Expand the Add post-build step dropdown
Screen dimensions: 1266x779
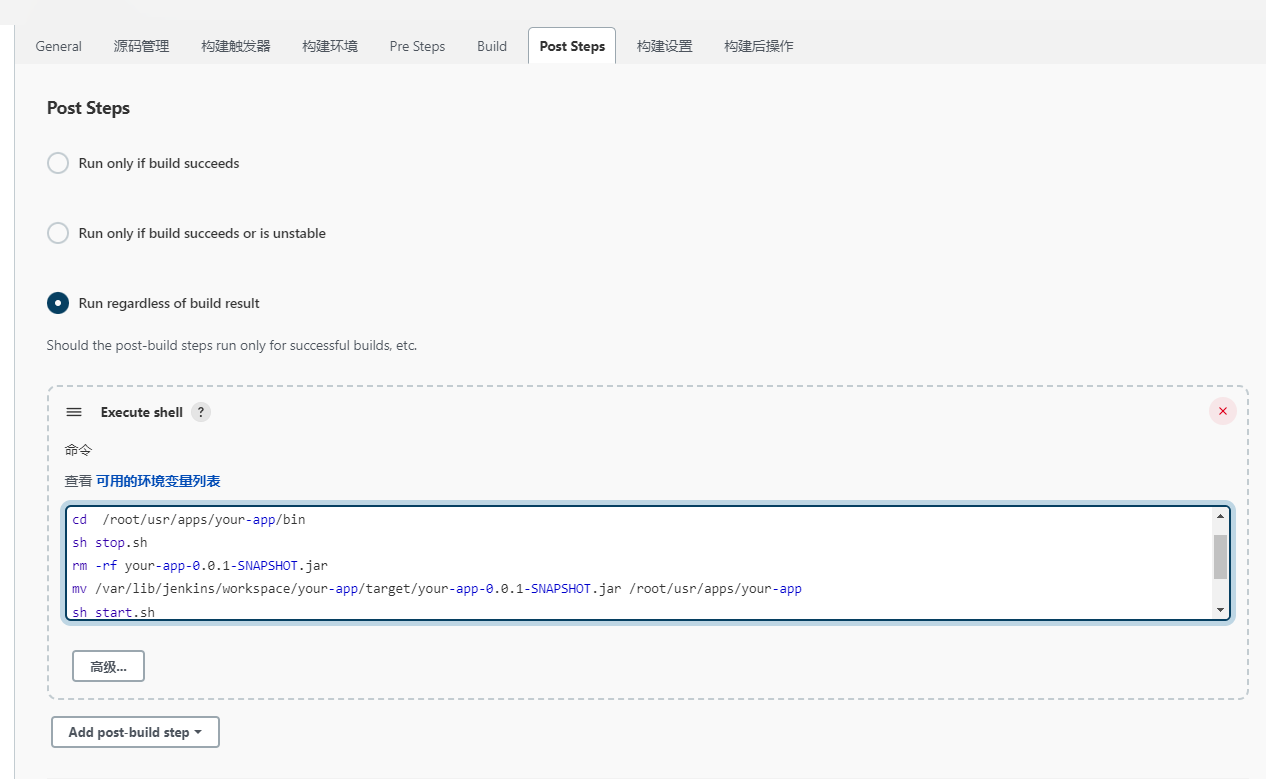pyautogui.click(x=135, y=732)
